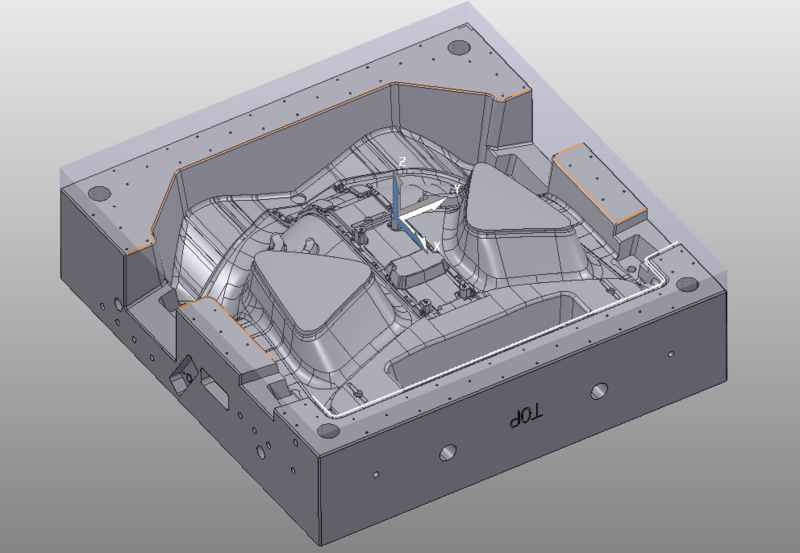Image resolution: width=800 pixels, height=553 pixels.
Task: Click the engraved TOP text on the front face
Action: tap(526, 416)
